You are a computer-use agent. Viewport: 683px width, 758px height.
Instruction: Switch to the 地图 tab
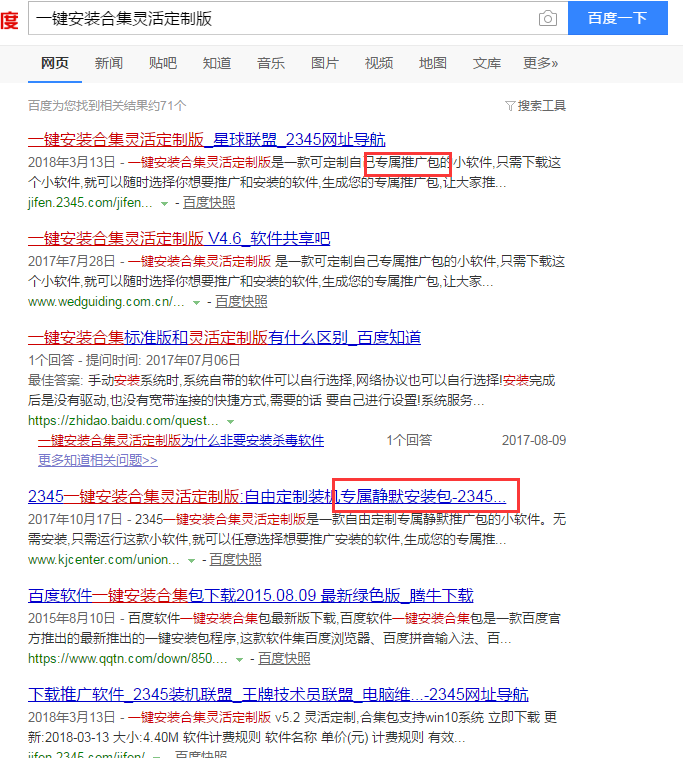point(433,63)
